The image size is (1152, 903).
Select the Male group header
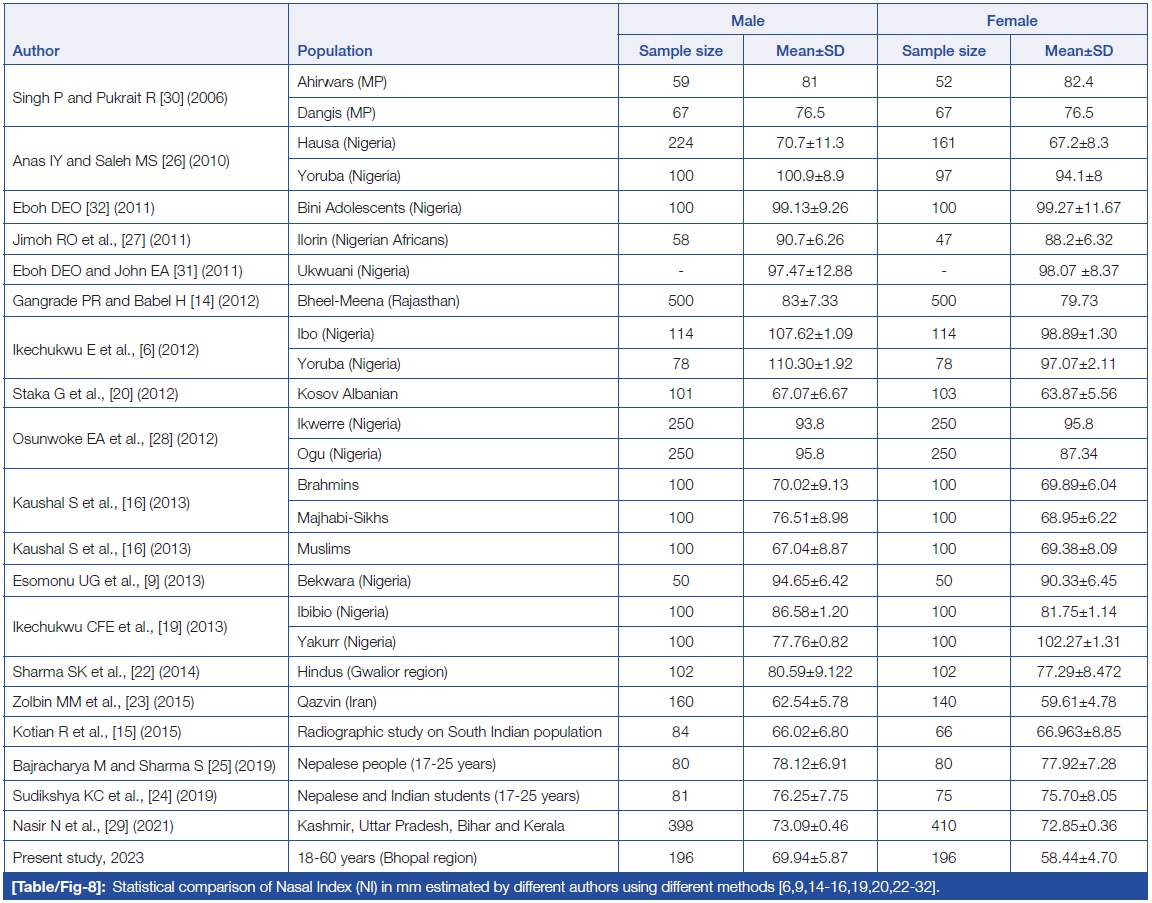pos(747,20)
